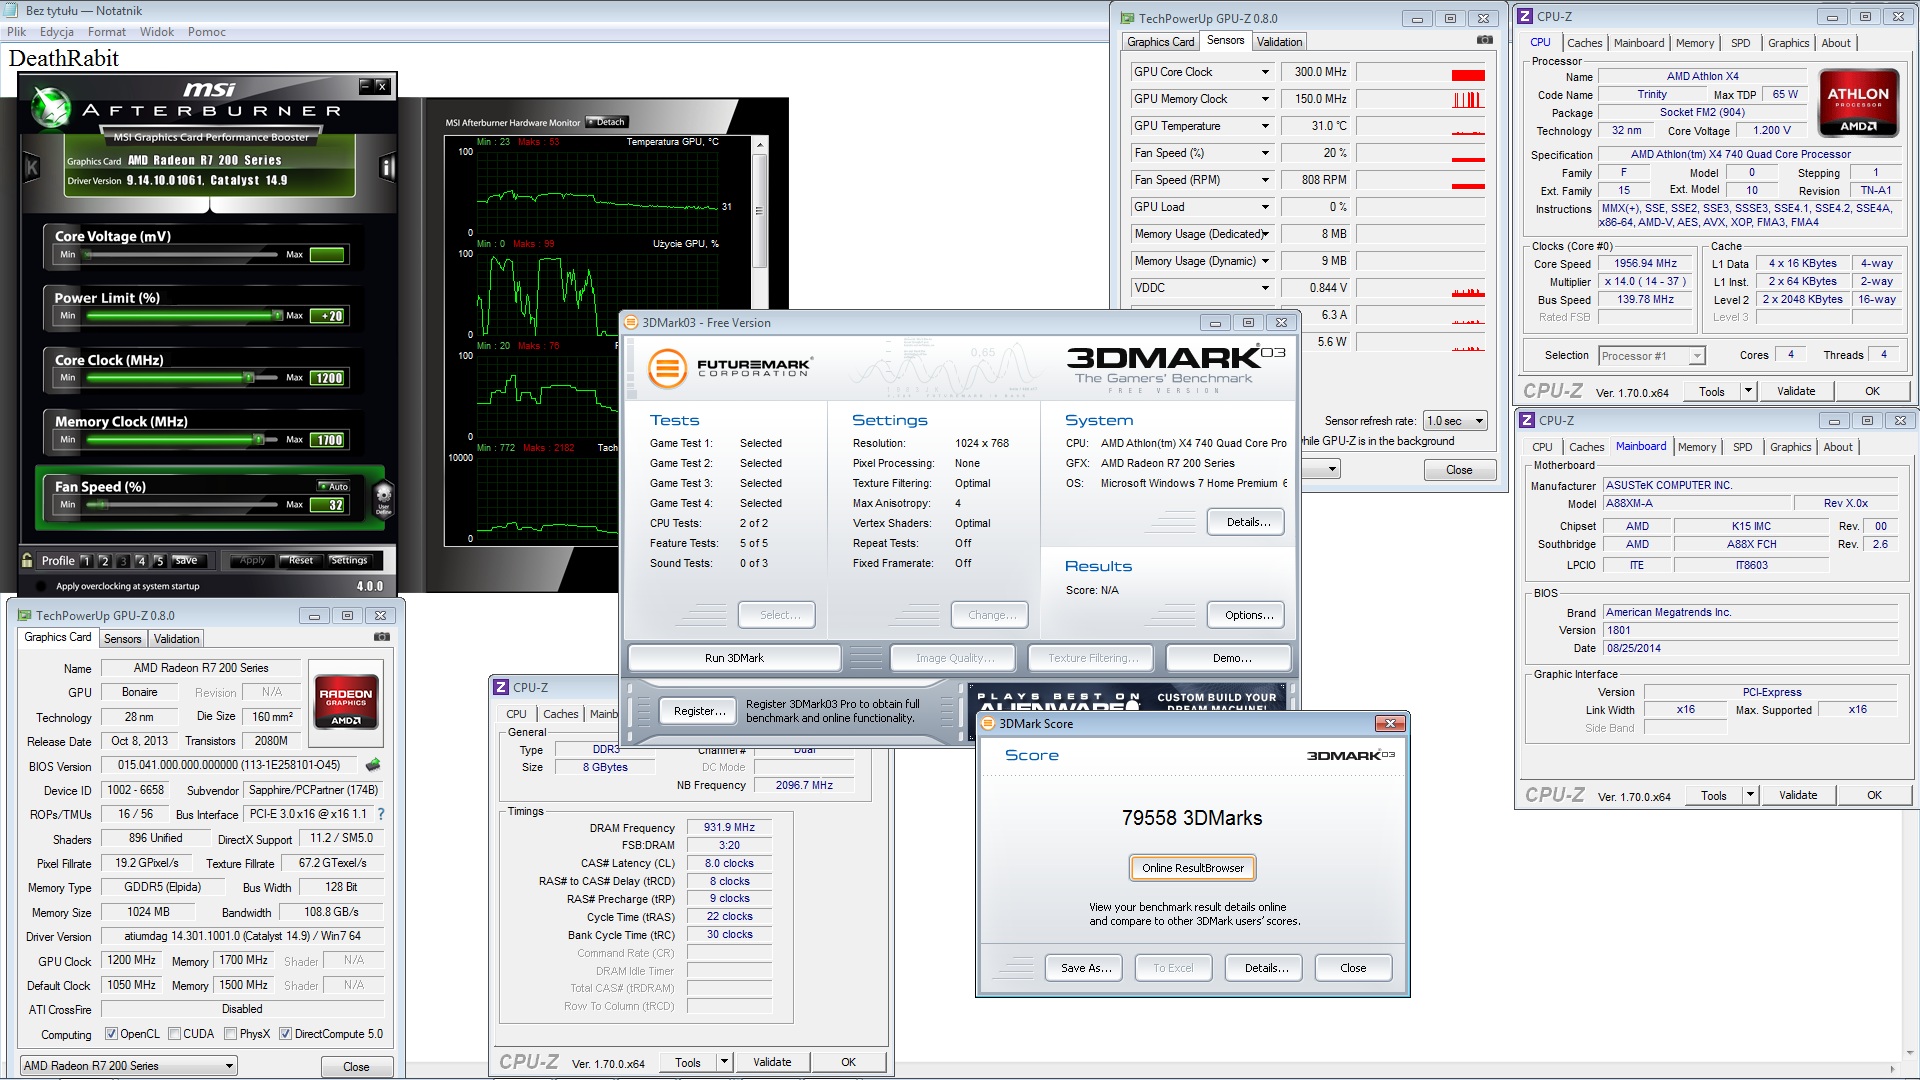
Task: Open Afterburner information panel via i button
Action: point(387,168)
